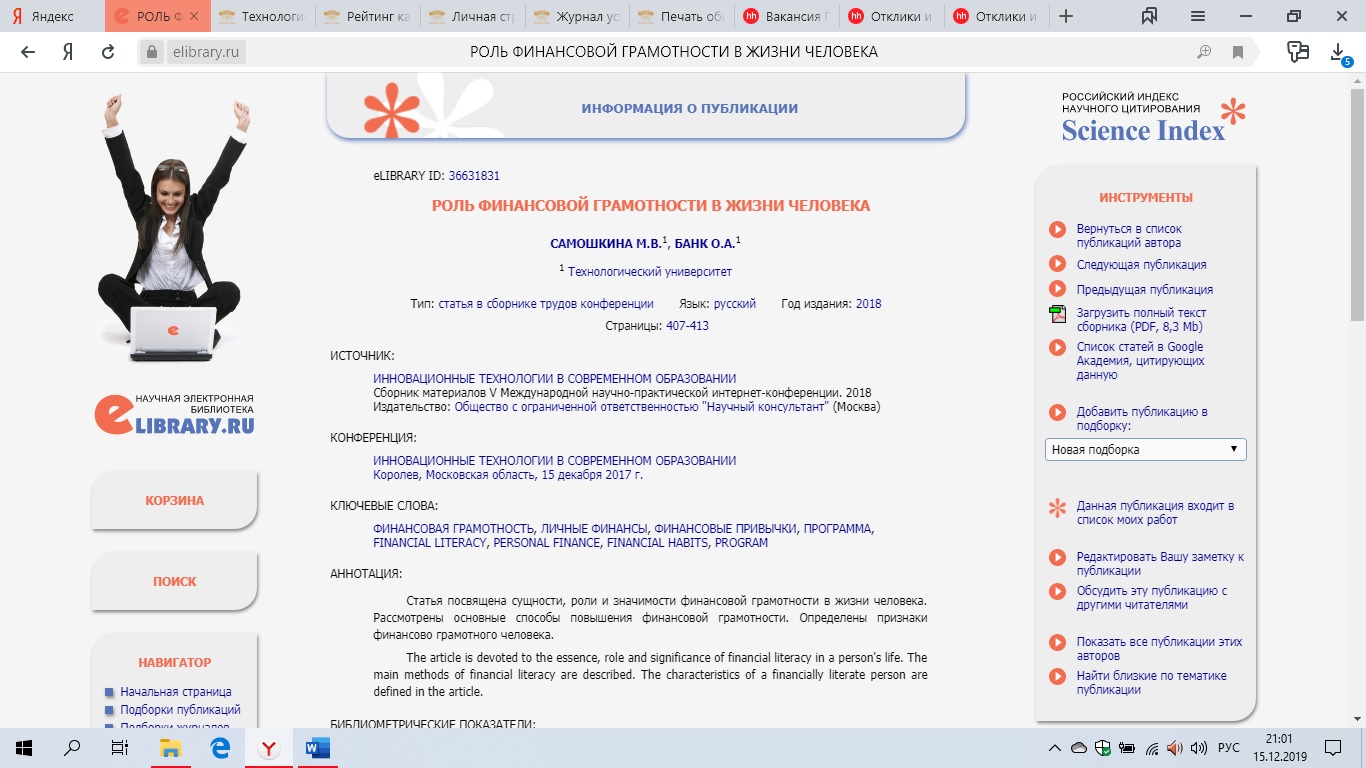Open the bookmarks panel icon in title bar
The height and width of the screenshot is (768, 1366).
(x=1148, y=16)
